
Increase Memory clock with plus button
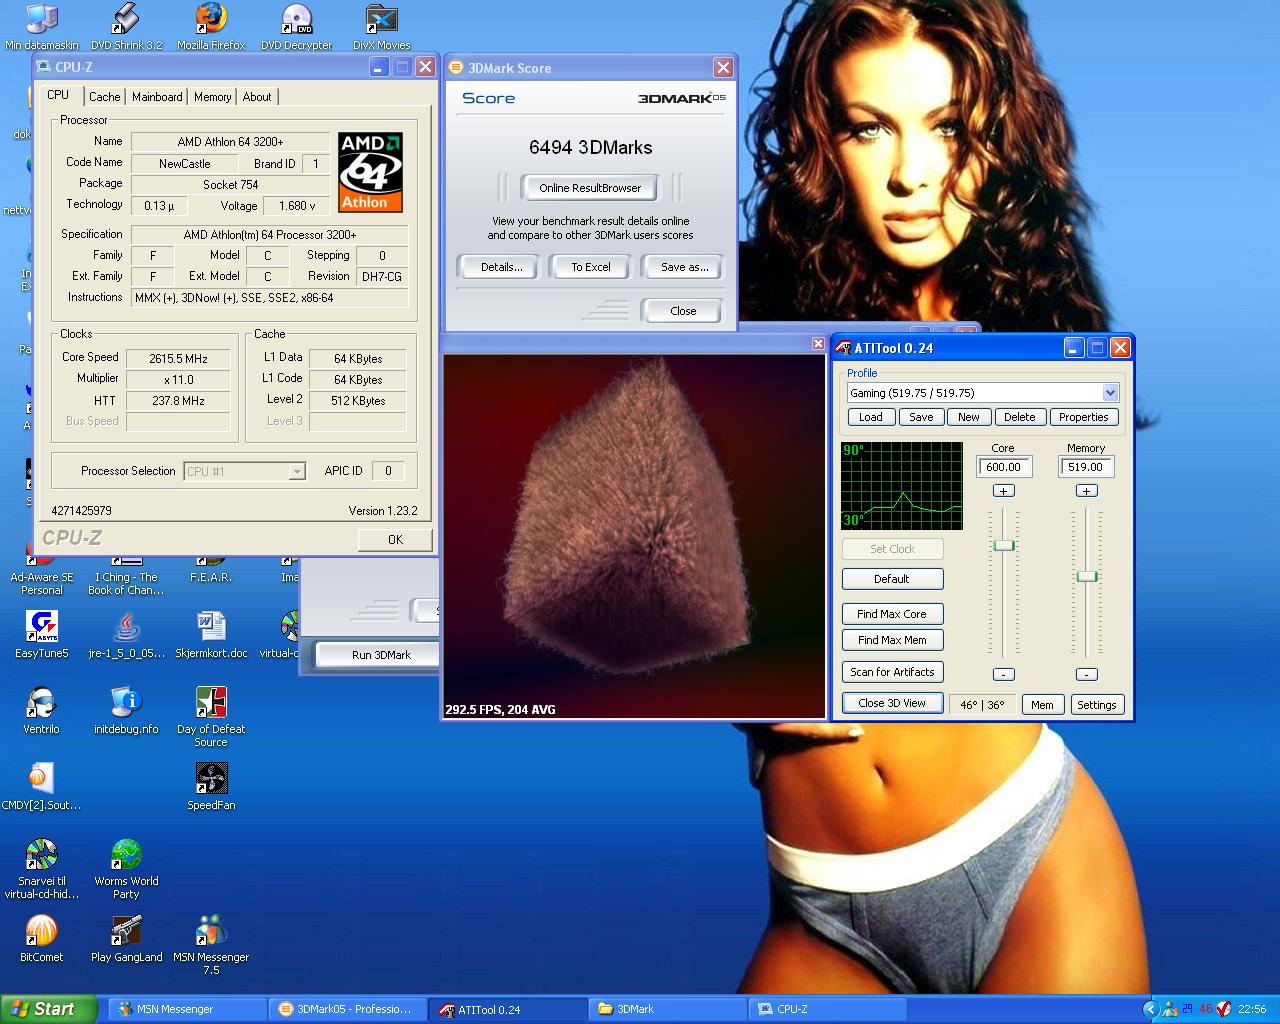[x=1087, y=491]
